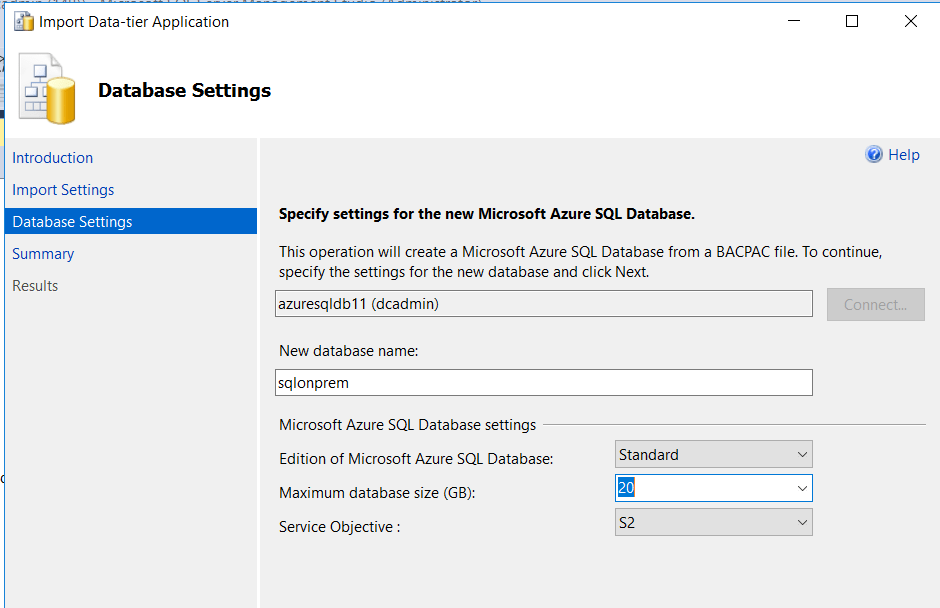Screen dimensions: 940x608
Task: Select the Results step in sidebar
Action: tap(35, 286)
